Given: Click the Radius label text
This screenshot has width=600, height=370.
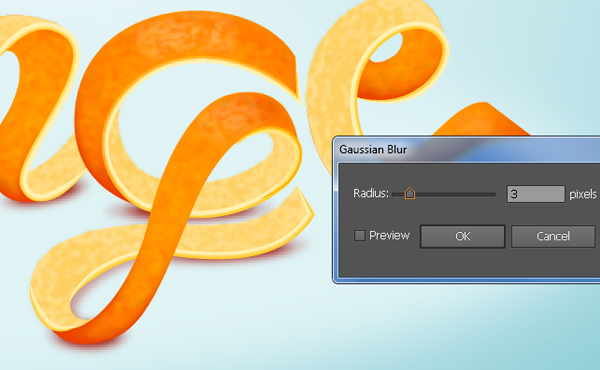Looking at the screenshot, I should click(370, 194).
